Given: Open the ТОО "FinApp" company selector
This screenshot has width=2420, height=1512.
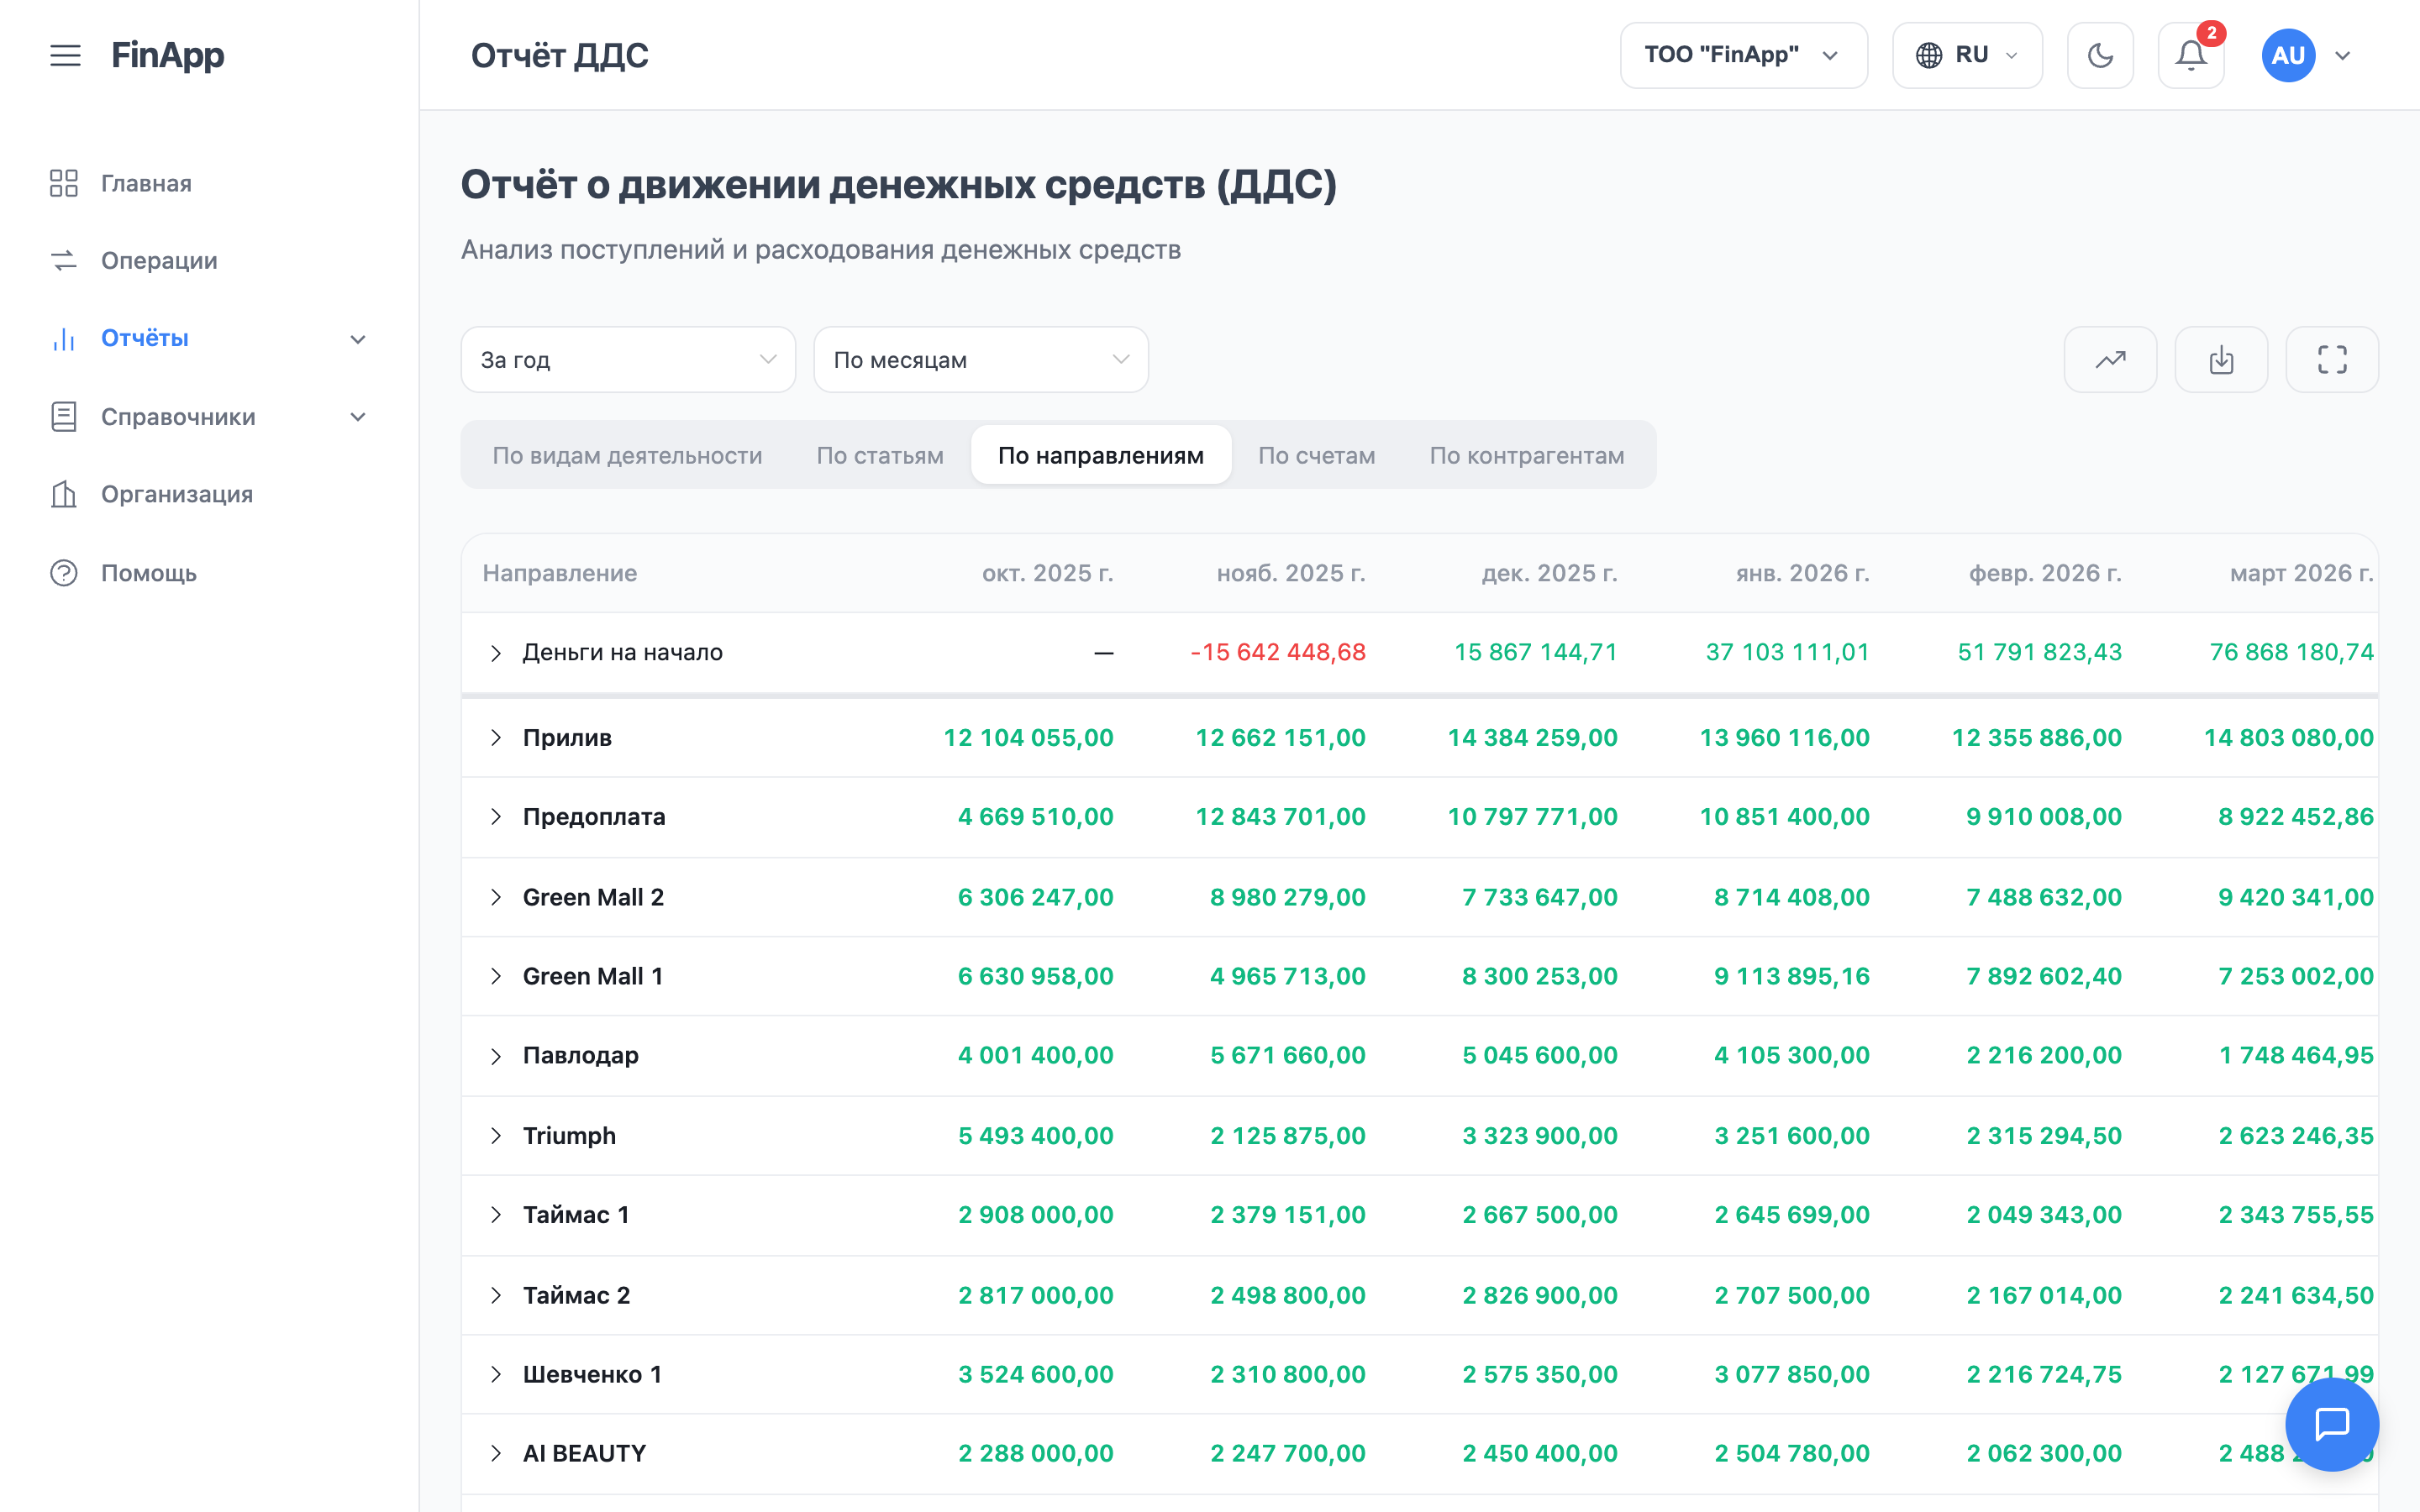Looking at the screenshot, I should point(1743,55).
